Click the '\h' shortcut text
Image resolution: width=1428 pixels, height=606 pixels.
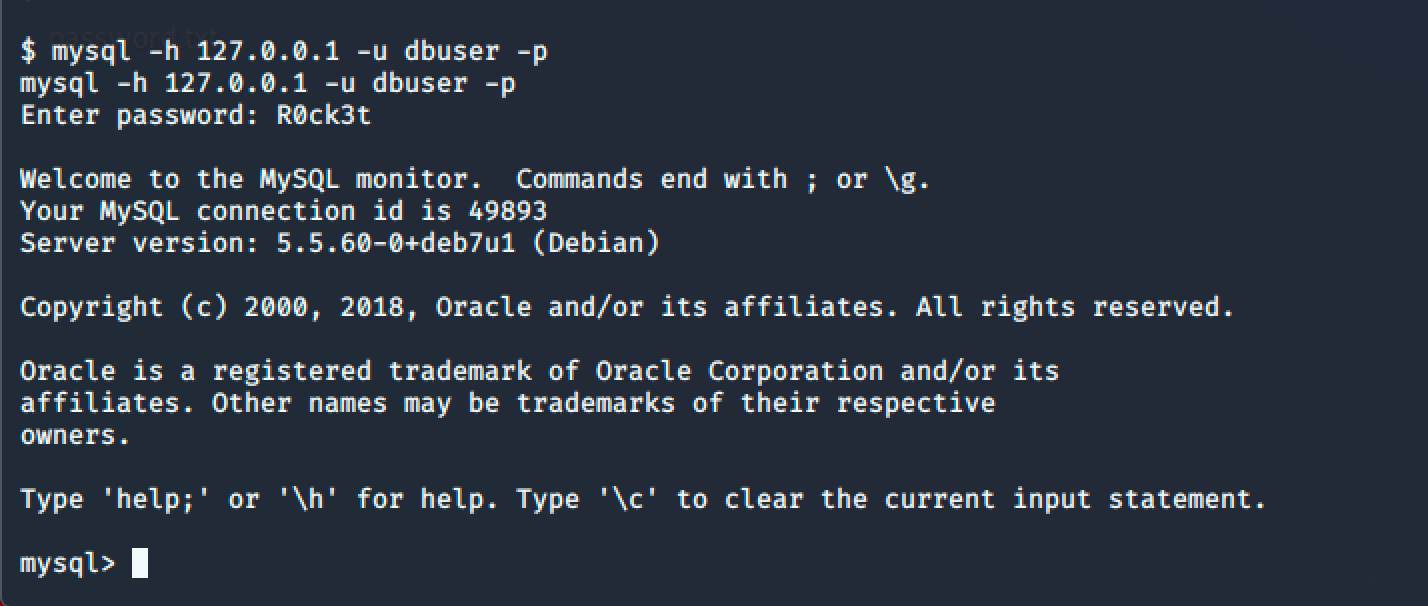click(x=316, y=499)
